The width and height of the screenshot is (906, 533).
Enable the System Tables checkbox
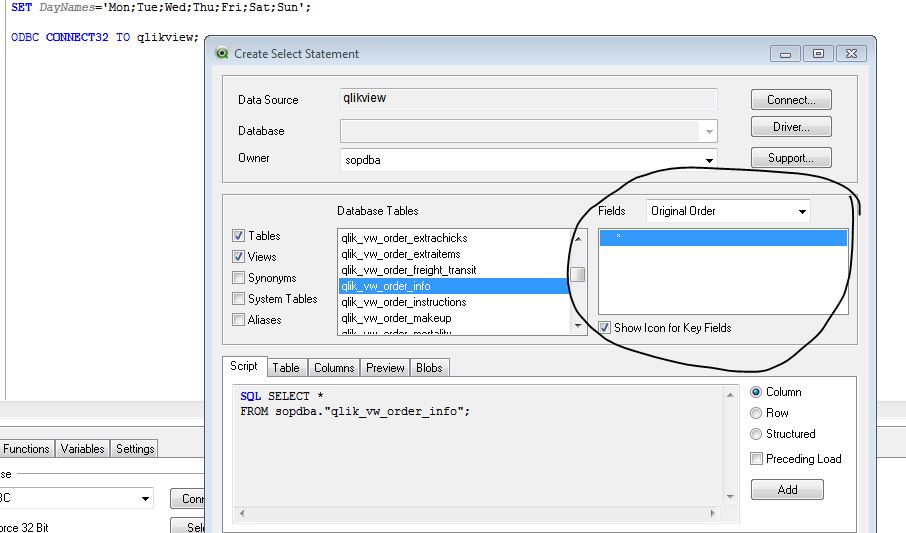(x=238, y=299)
